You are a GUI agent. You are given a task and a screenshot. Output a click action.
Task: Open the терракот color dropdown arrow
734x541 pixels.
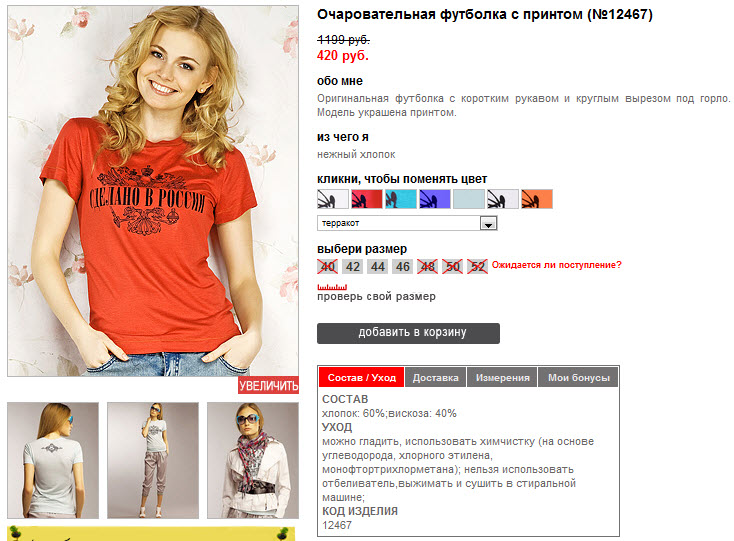click(x=488, y=223)
